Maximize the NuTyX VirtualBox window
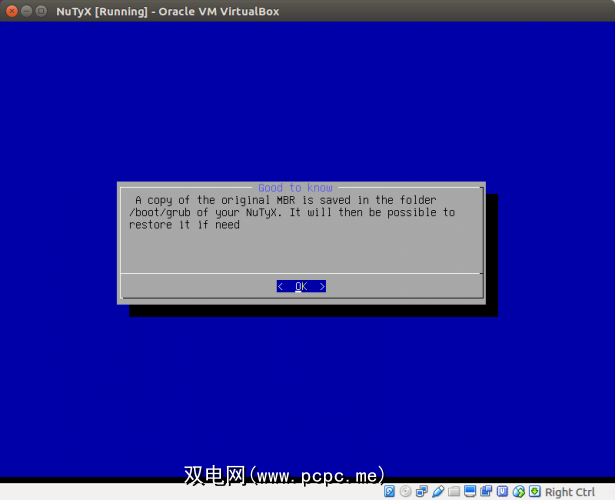 [x=41, y=11]
